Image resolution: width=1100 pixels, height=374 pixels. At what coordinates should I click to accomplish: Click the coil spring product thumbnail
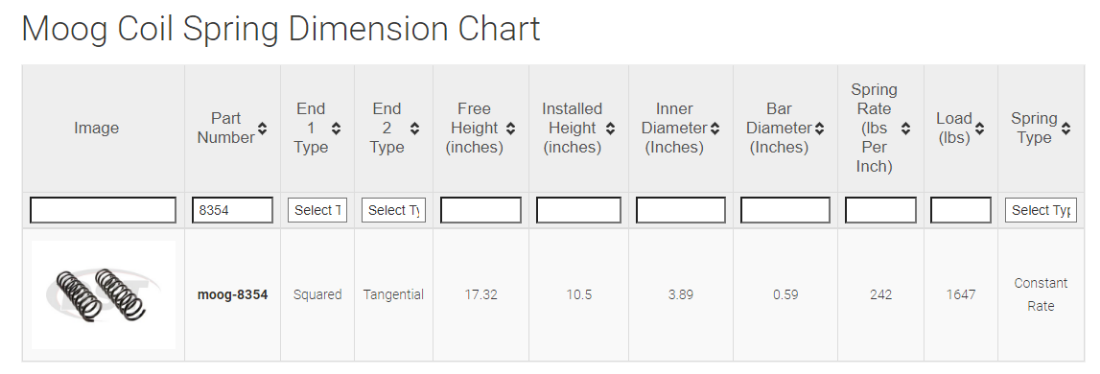pos(104,294)
